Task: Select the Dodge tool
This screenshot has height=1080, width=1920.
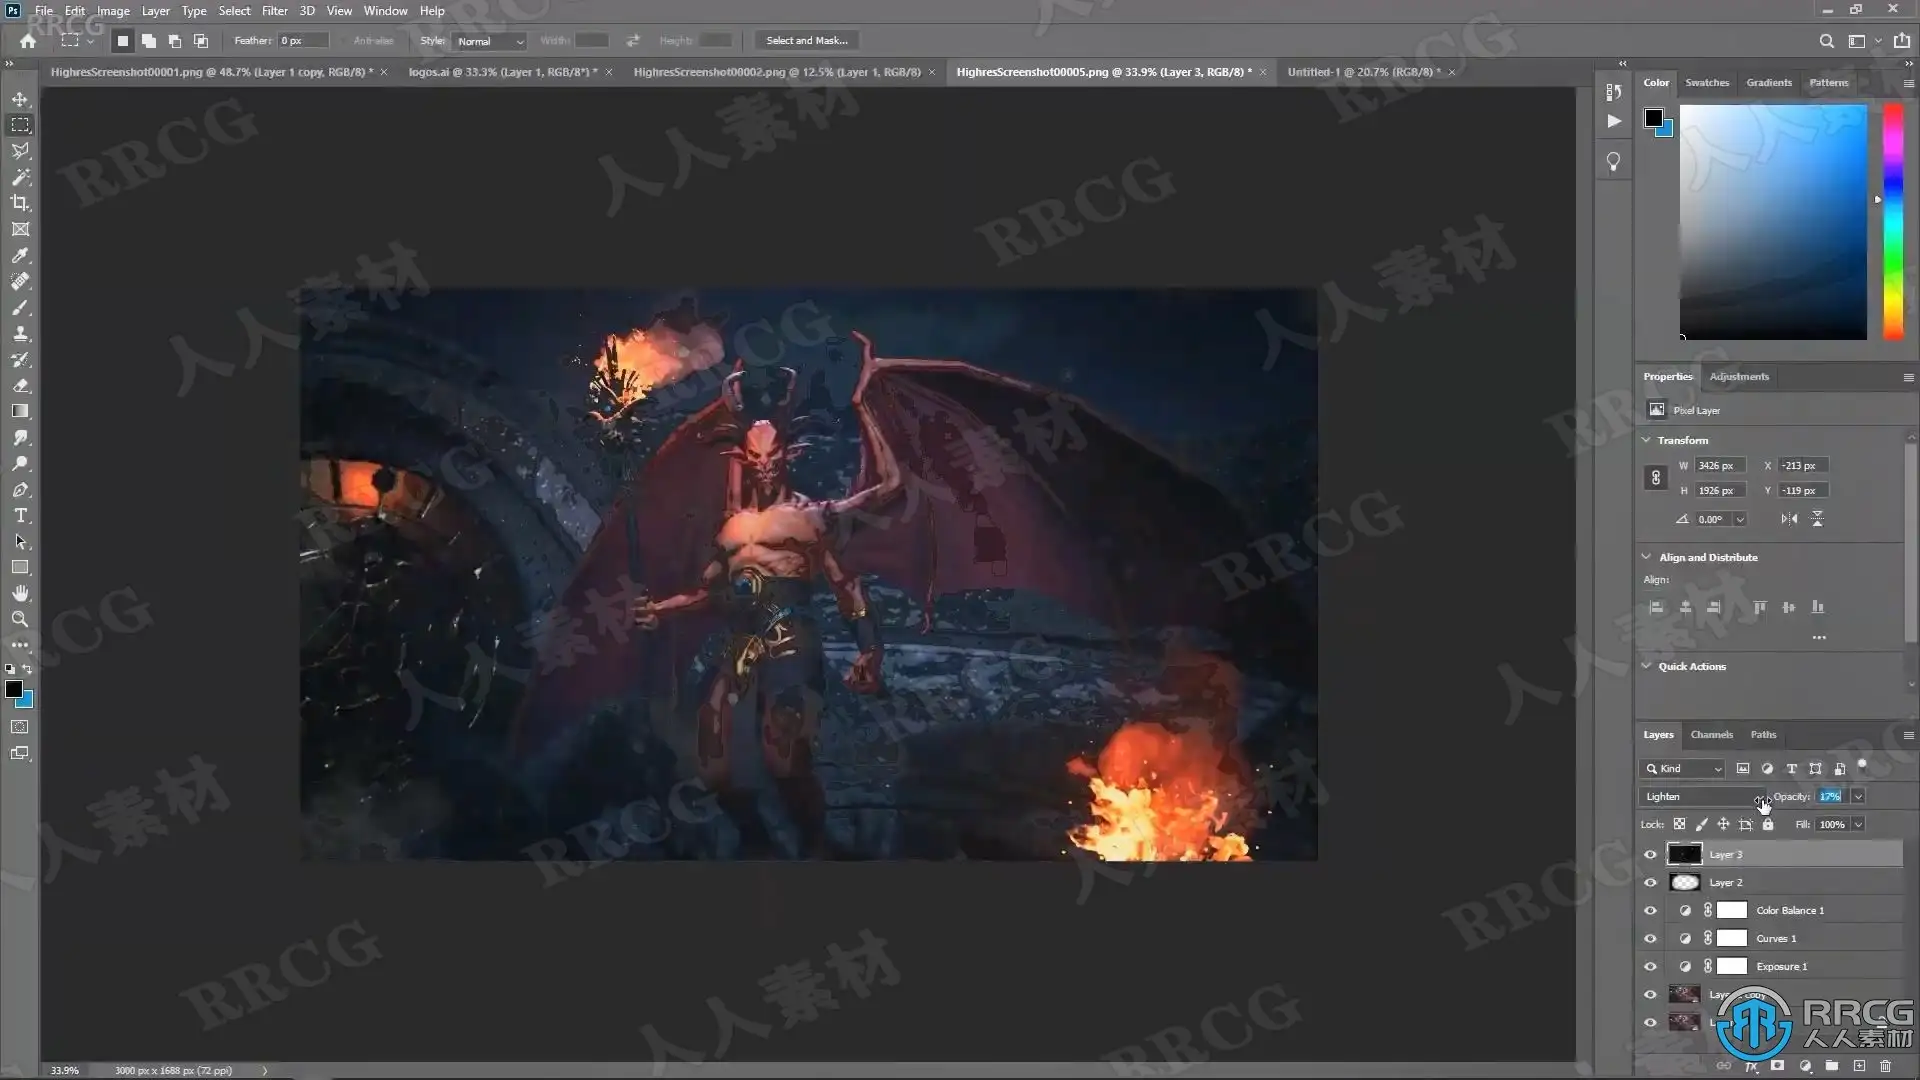Action: [x=20, y=463]
